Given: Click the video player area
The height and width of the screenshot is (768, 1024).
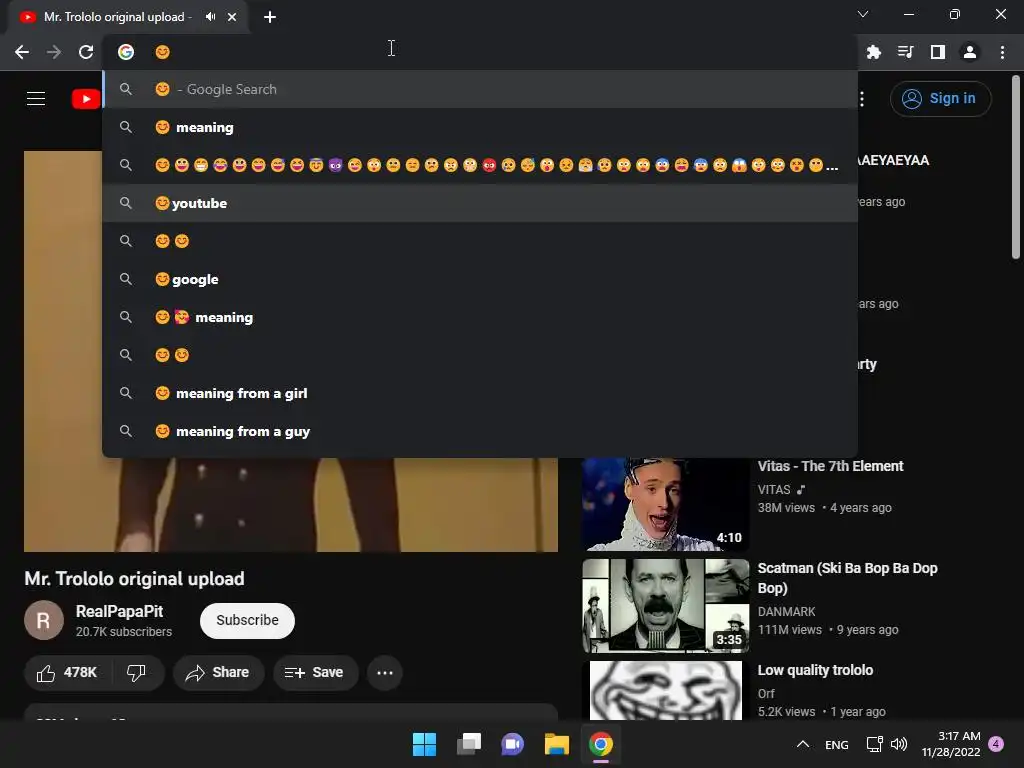Looking at the screenshot, I should [x=291, y=504].
